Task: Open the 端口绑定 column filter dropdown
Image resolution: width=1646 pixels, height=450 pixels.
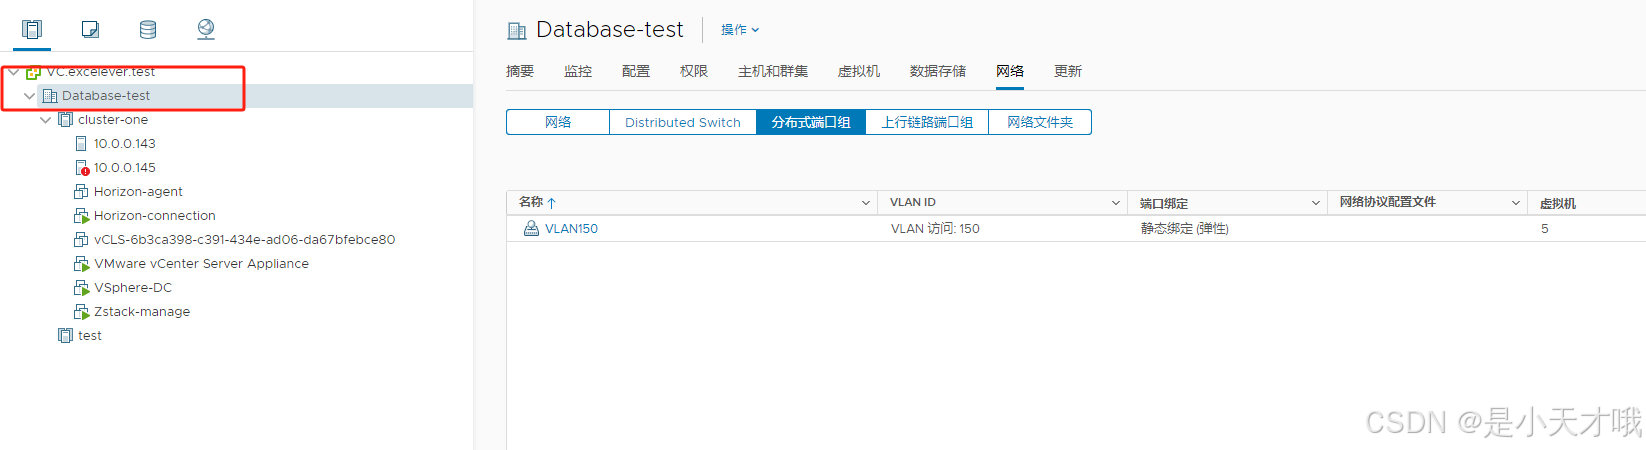Action: tap(1316, 203)
